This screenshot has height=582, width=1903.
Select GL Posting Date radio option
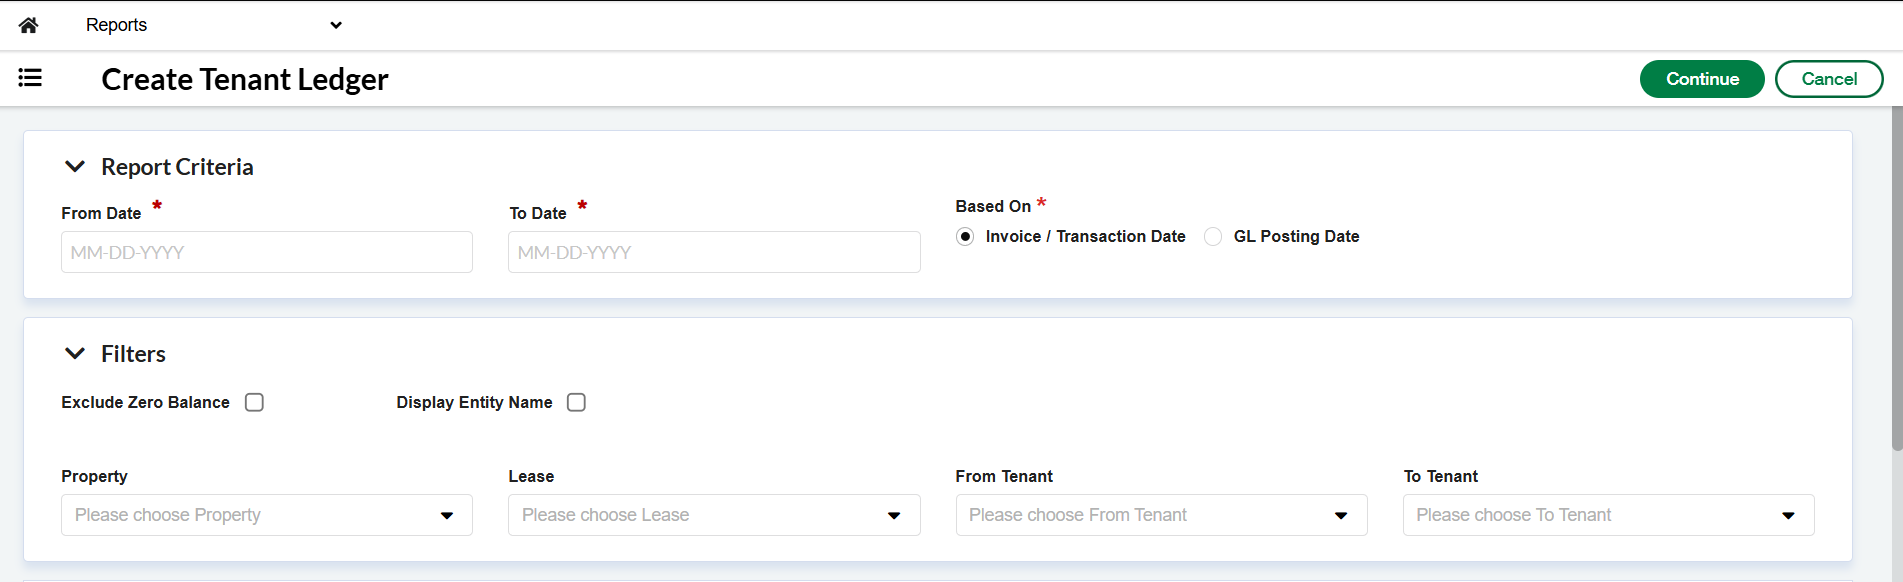1213,237
